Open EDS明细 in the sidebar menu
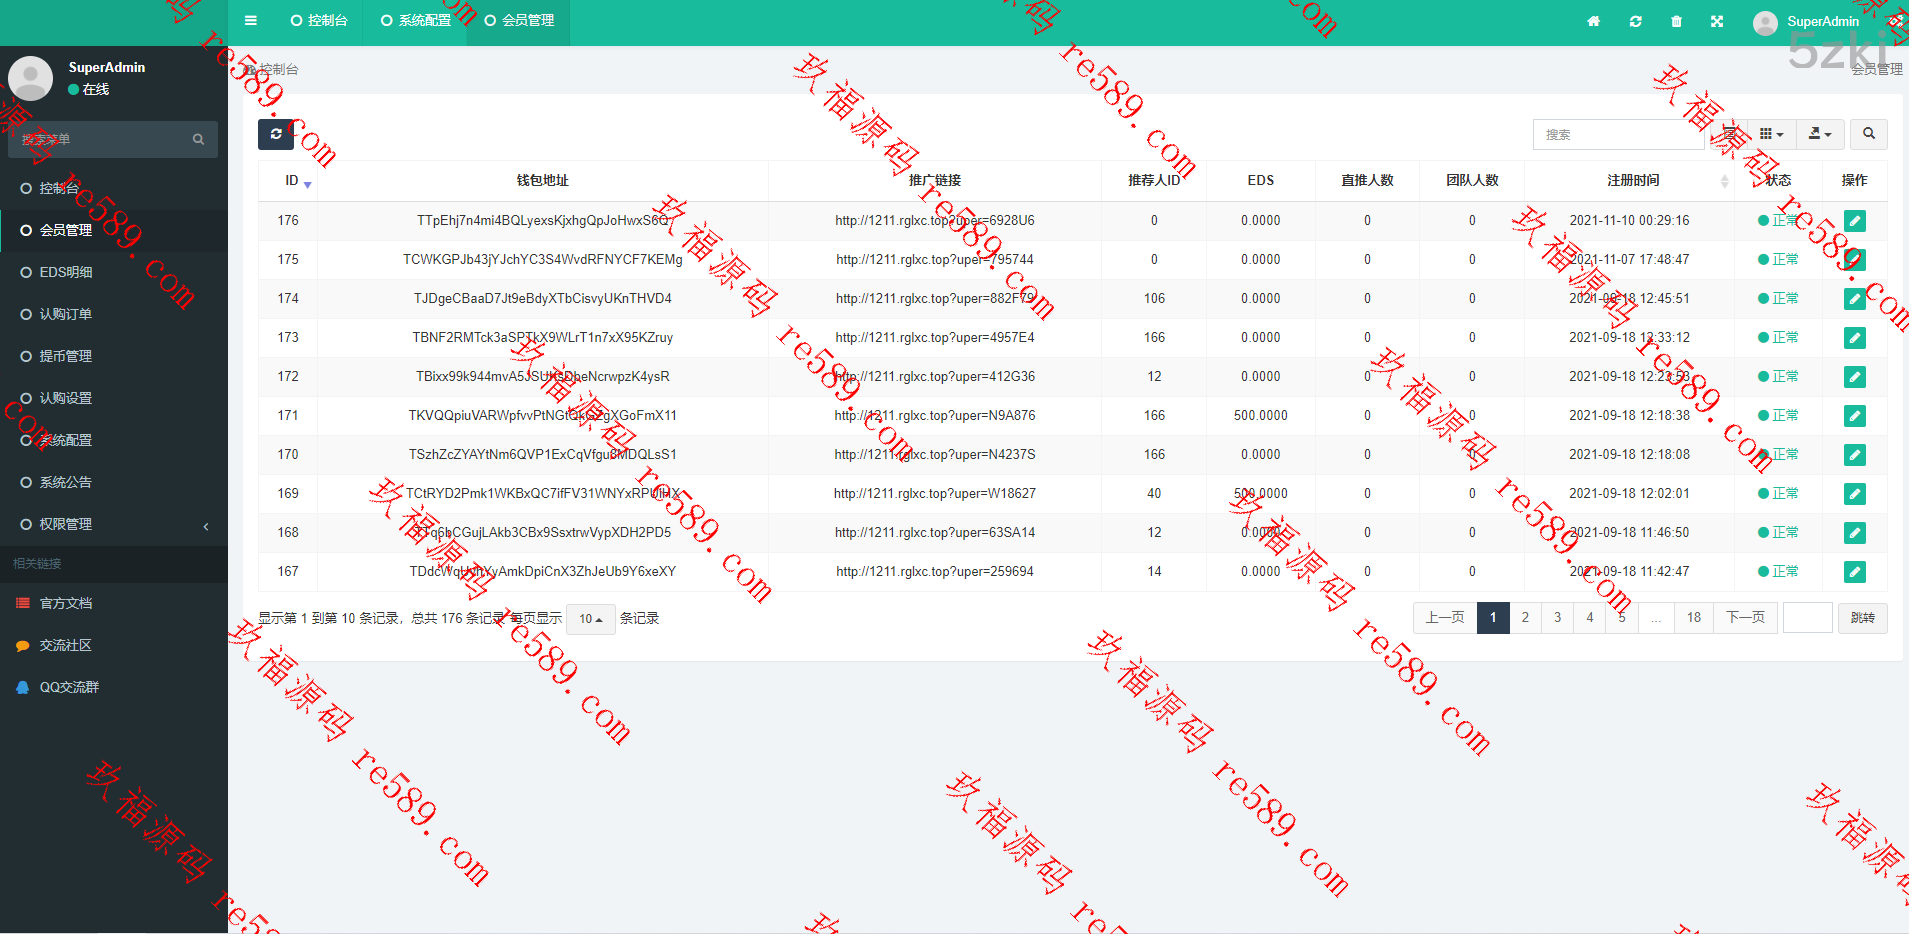The image size is (1909, 934). click(66, 272)
